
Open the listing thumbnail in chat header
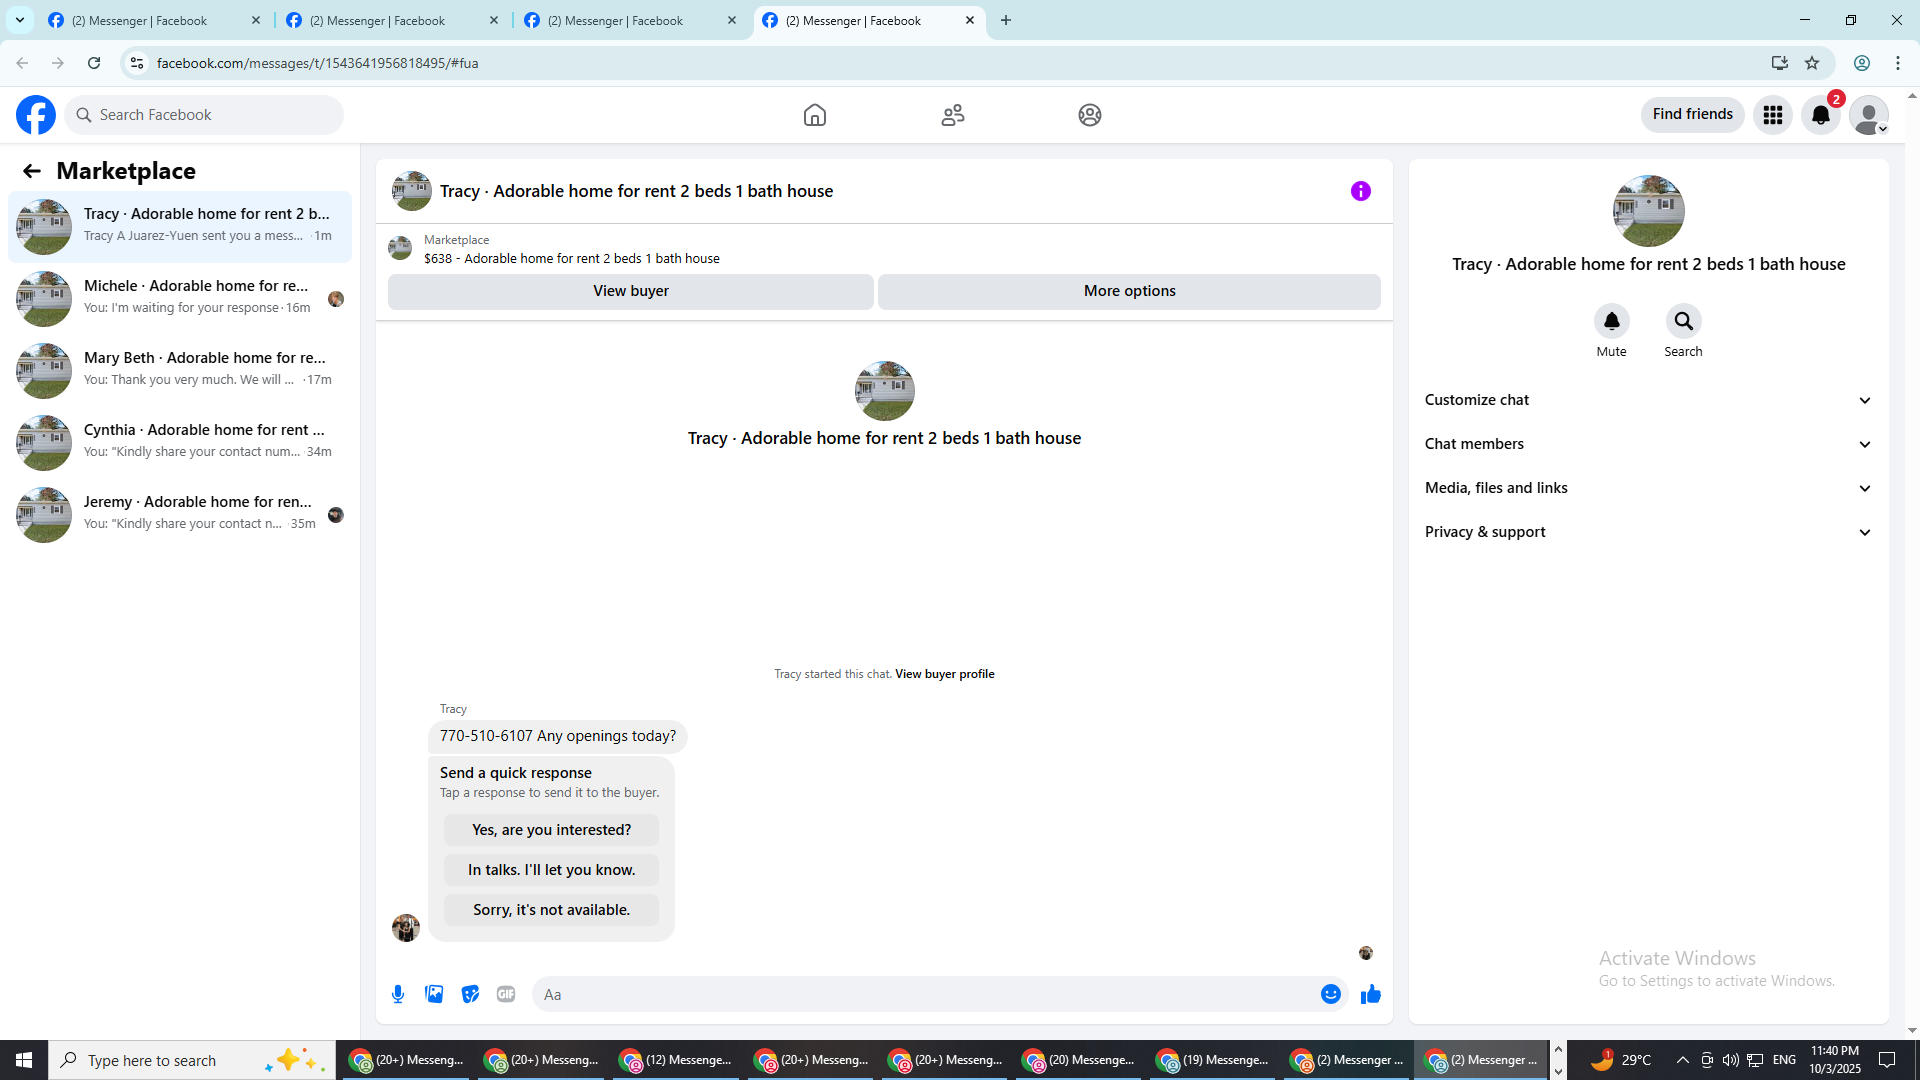coord(412,191)
